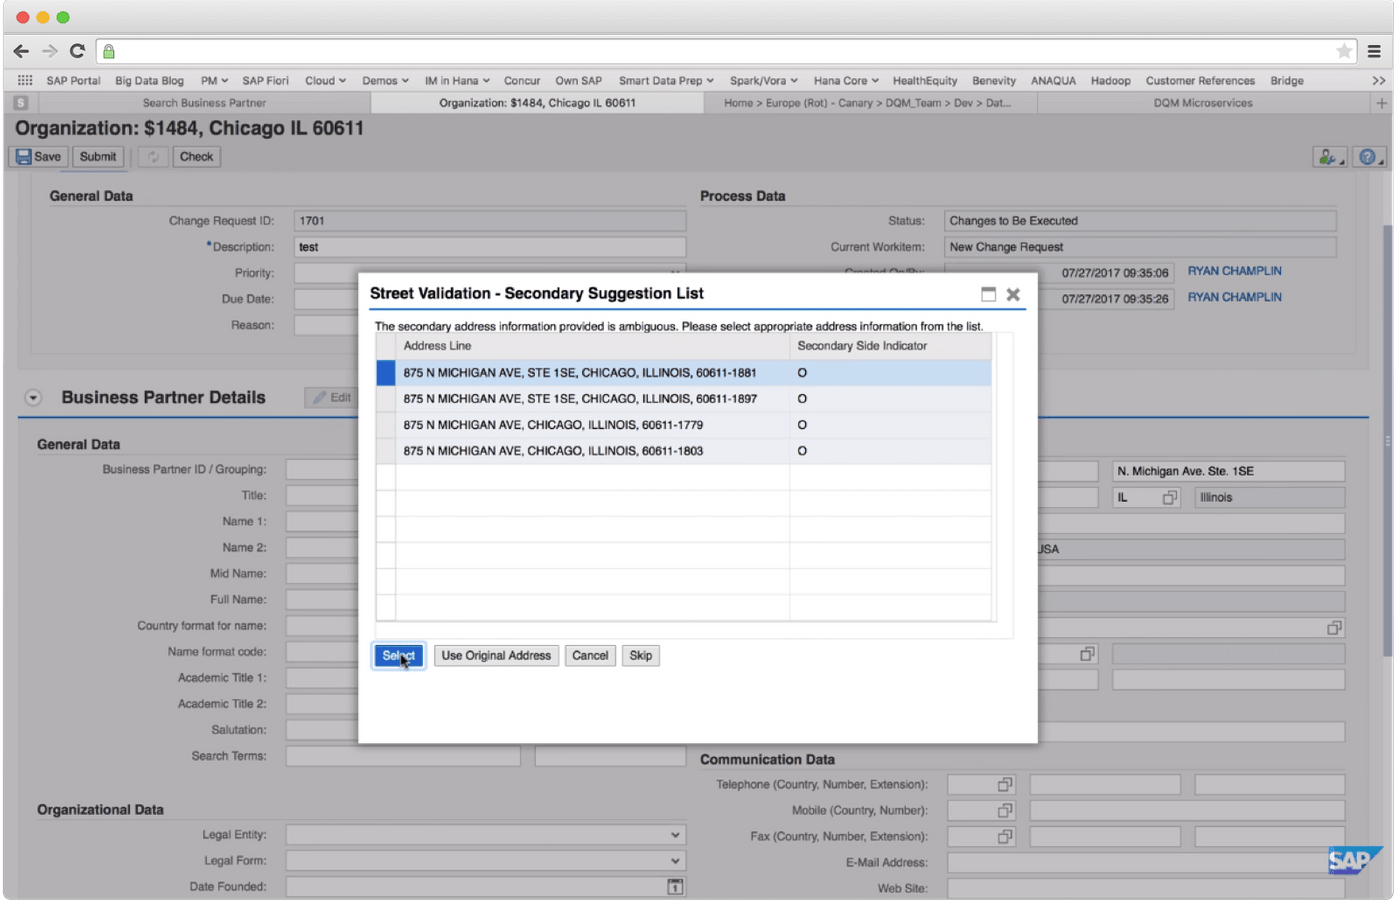
Task: Click the Check toolbar button
Action: 196,157
